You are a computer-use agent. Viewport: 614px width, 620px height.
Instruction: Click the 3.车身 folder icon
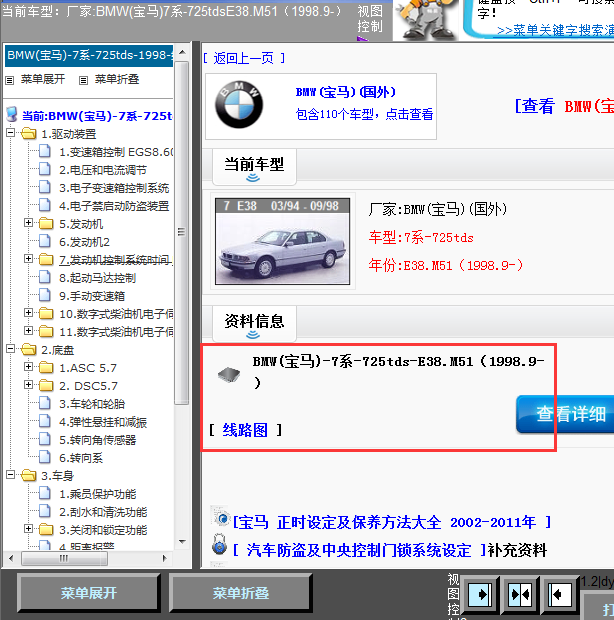click(x=28, y=475)
